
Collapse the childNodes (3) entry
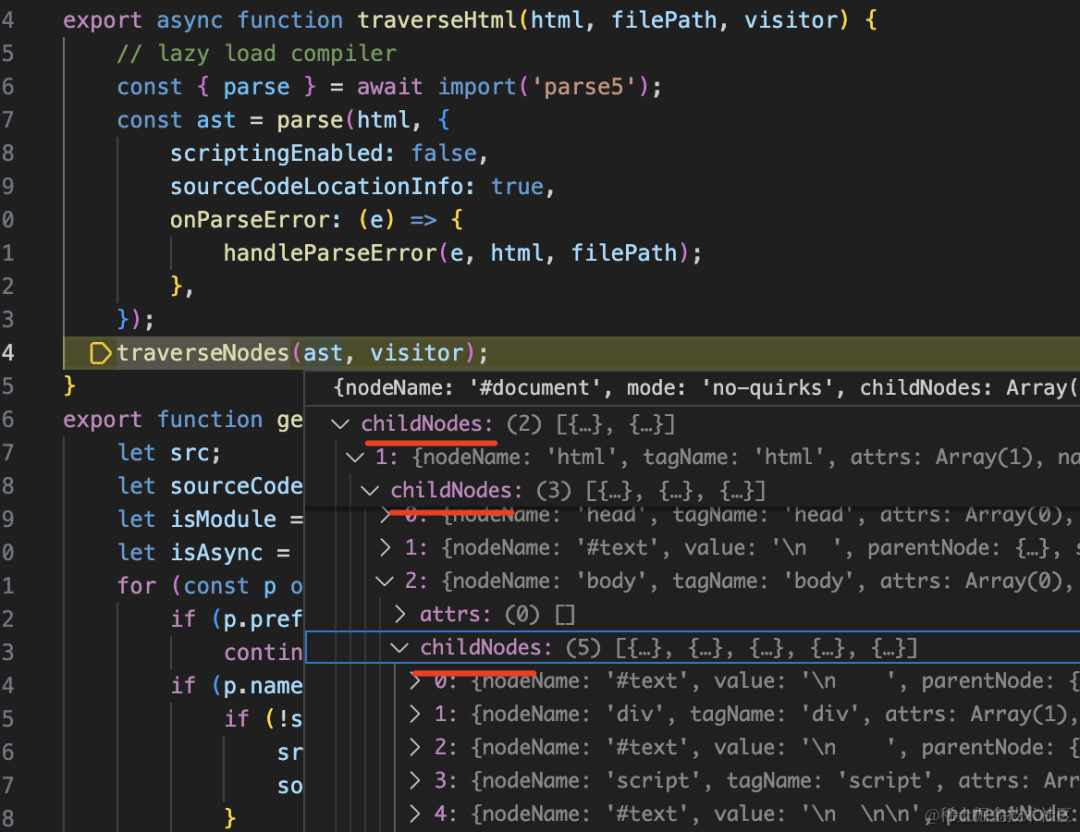(370, 490)
